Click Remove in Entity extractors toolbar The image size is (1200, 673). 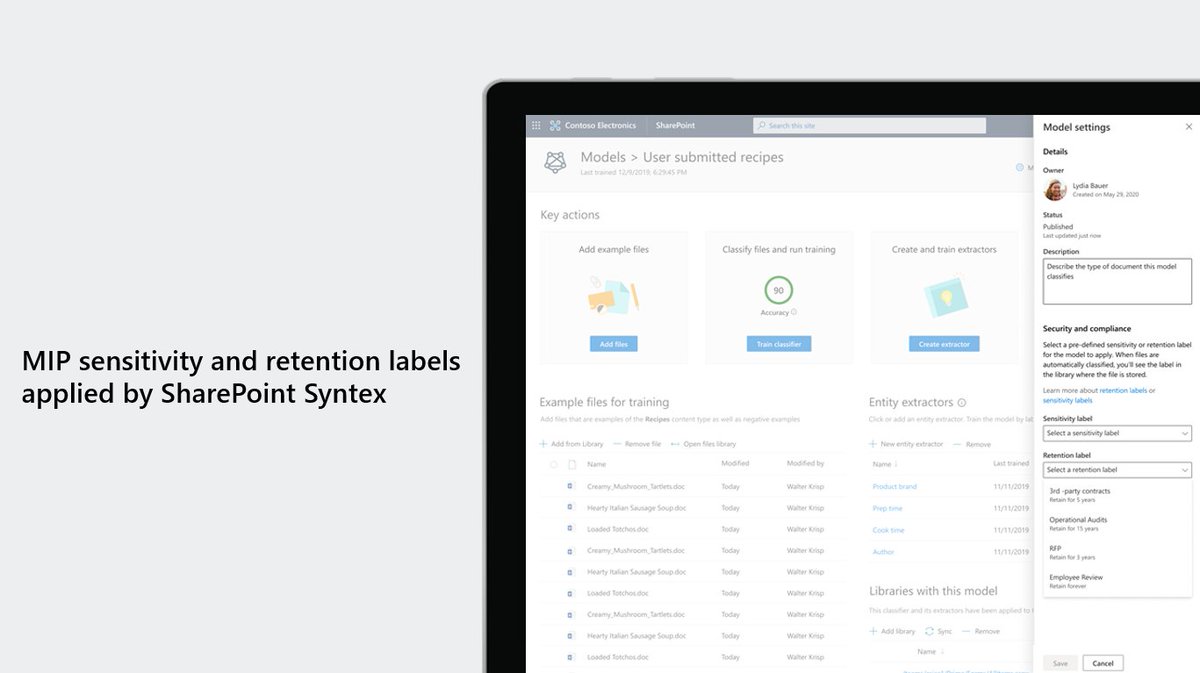(x=971, y=444)
